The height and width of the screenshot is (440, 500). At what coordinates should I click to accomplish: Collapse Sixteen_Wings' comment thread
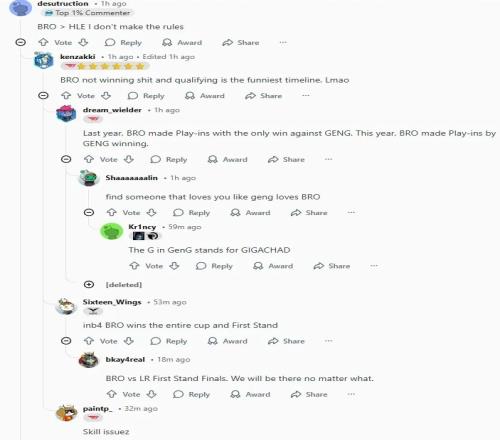pyautogui.click(x=66, y=341)
